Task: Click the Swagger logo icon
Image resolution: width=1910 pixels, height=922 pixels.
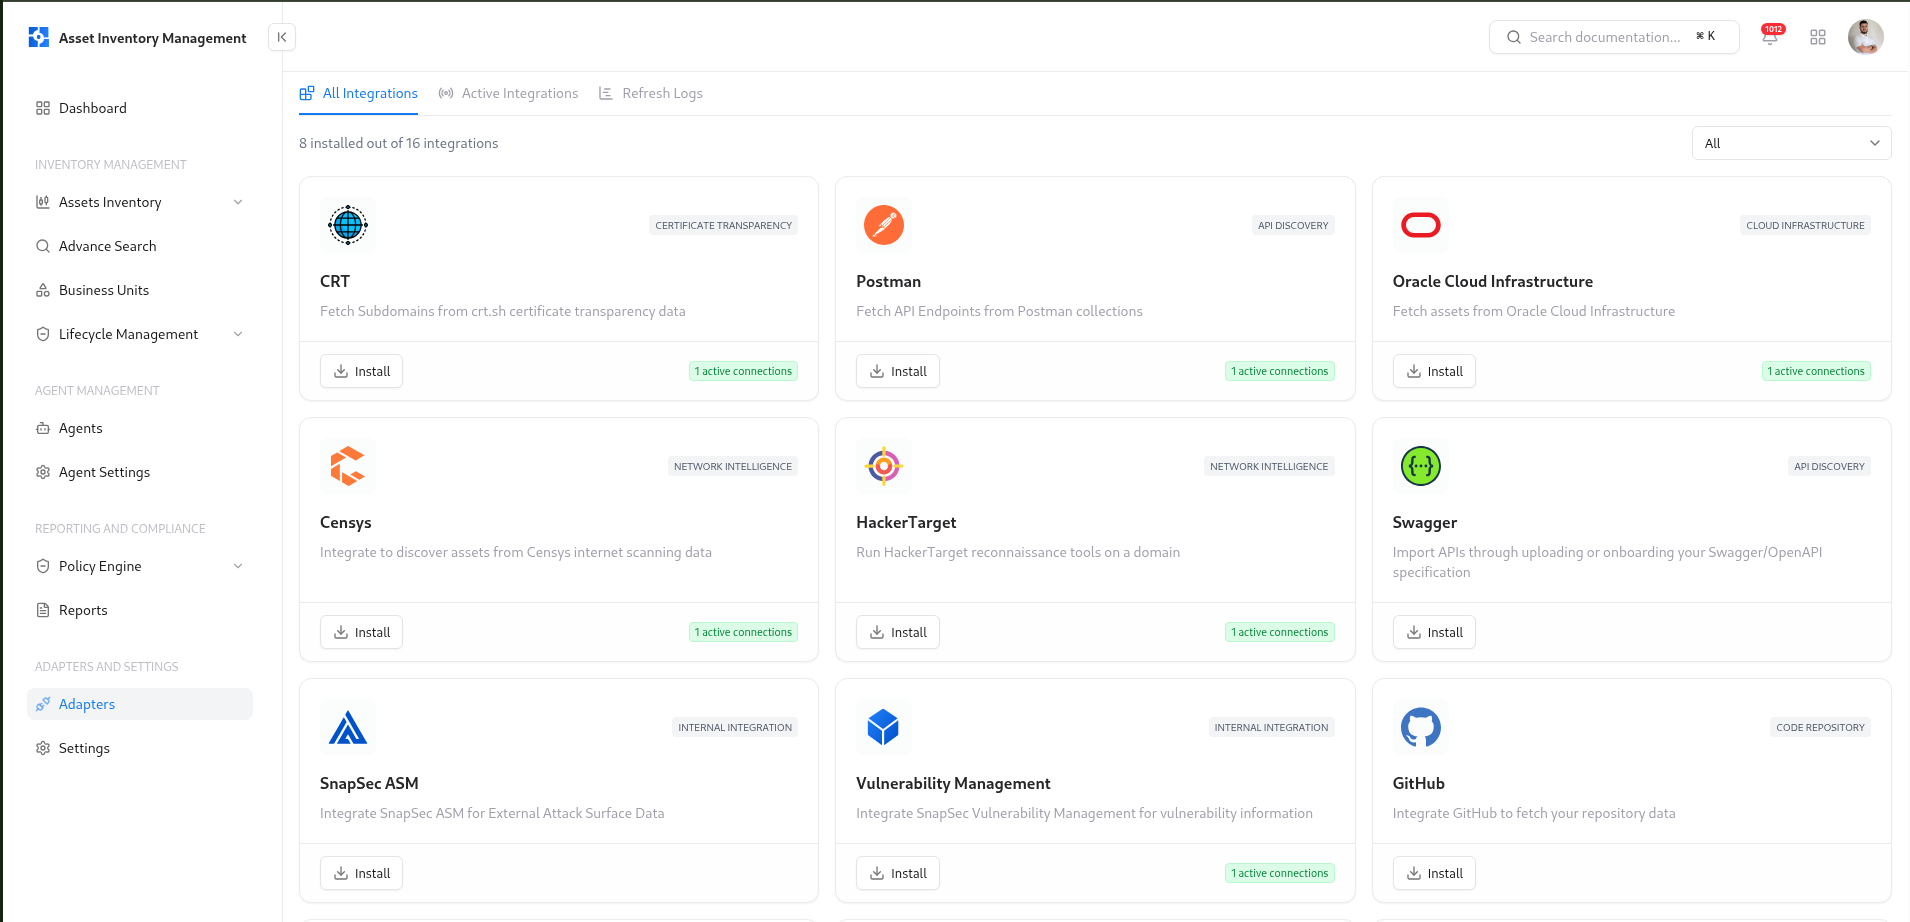Action: tap(1421, 466)
